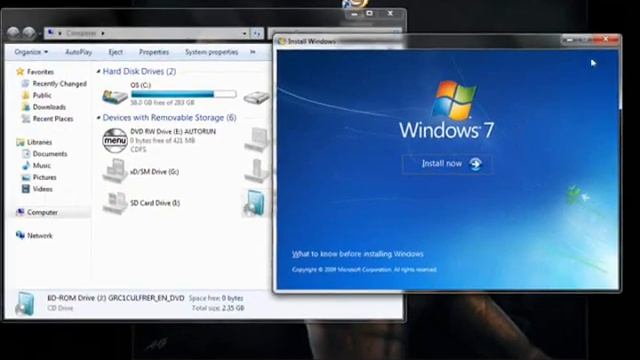Click 58.0 GB free of 283 GB text

(162, 103)
